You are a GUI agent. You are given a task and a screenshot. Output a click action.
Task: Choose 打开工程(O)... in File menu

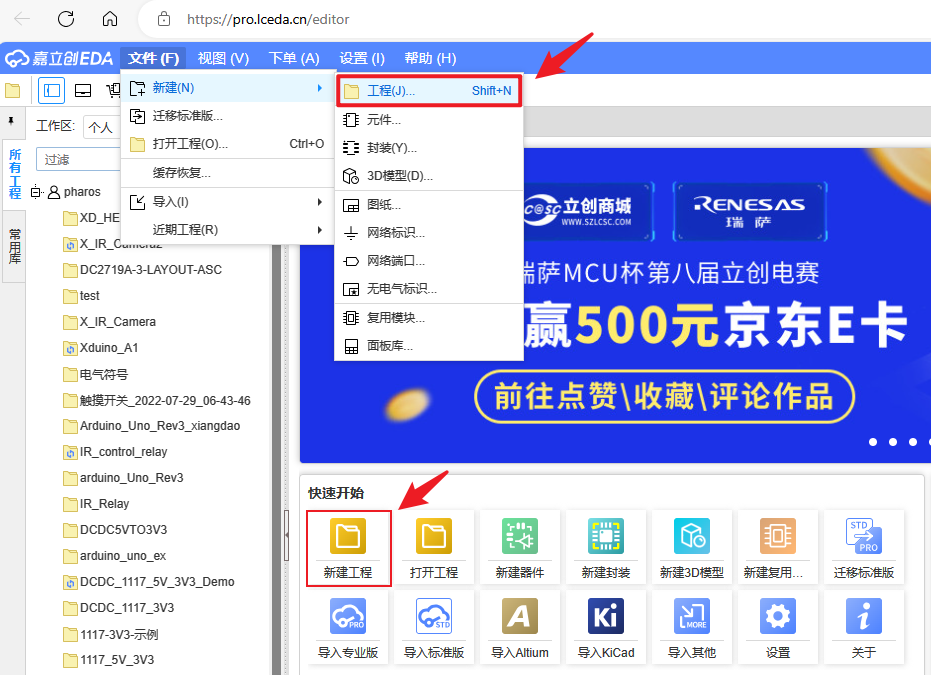click(227, 144)
